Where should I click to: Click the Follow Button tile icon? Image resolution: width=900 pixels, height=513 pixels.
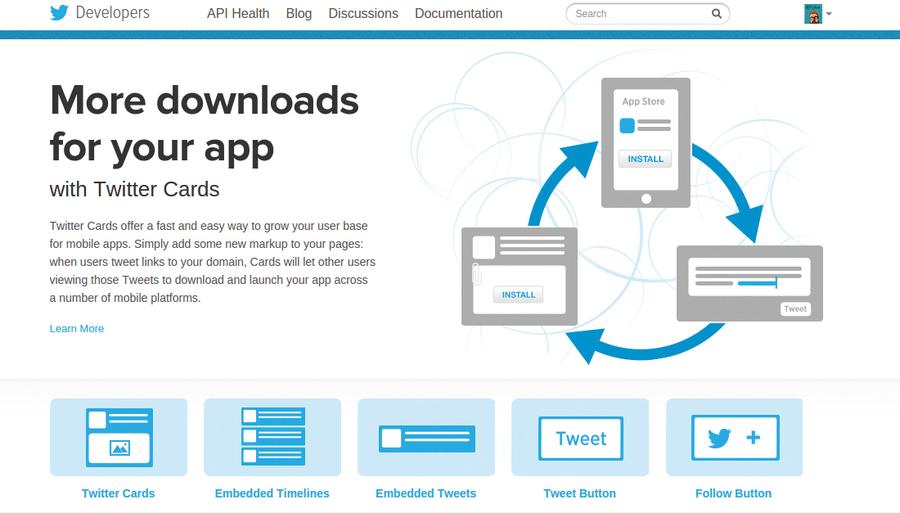click(735, 437)
